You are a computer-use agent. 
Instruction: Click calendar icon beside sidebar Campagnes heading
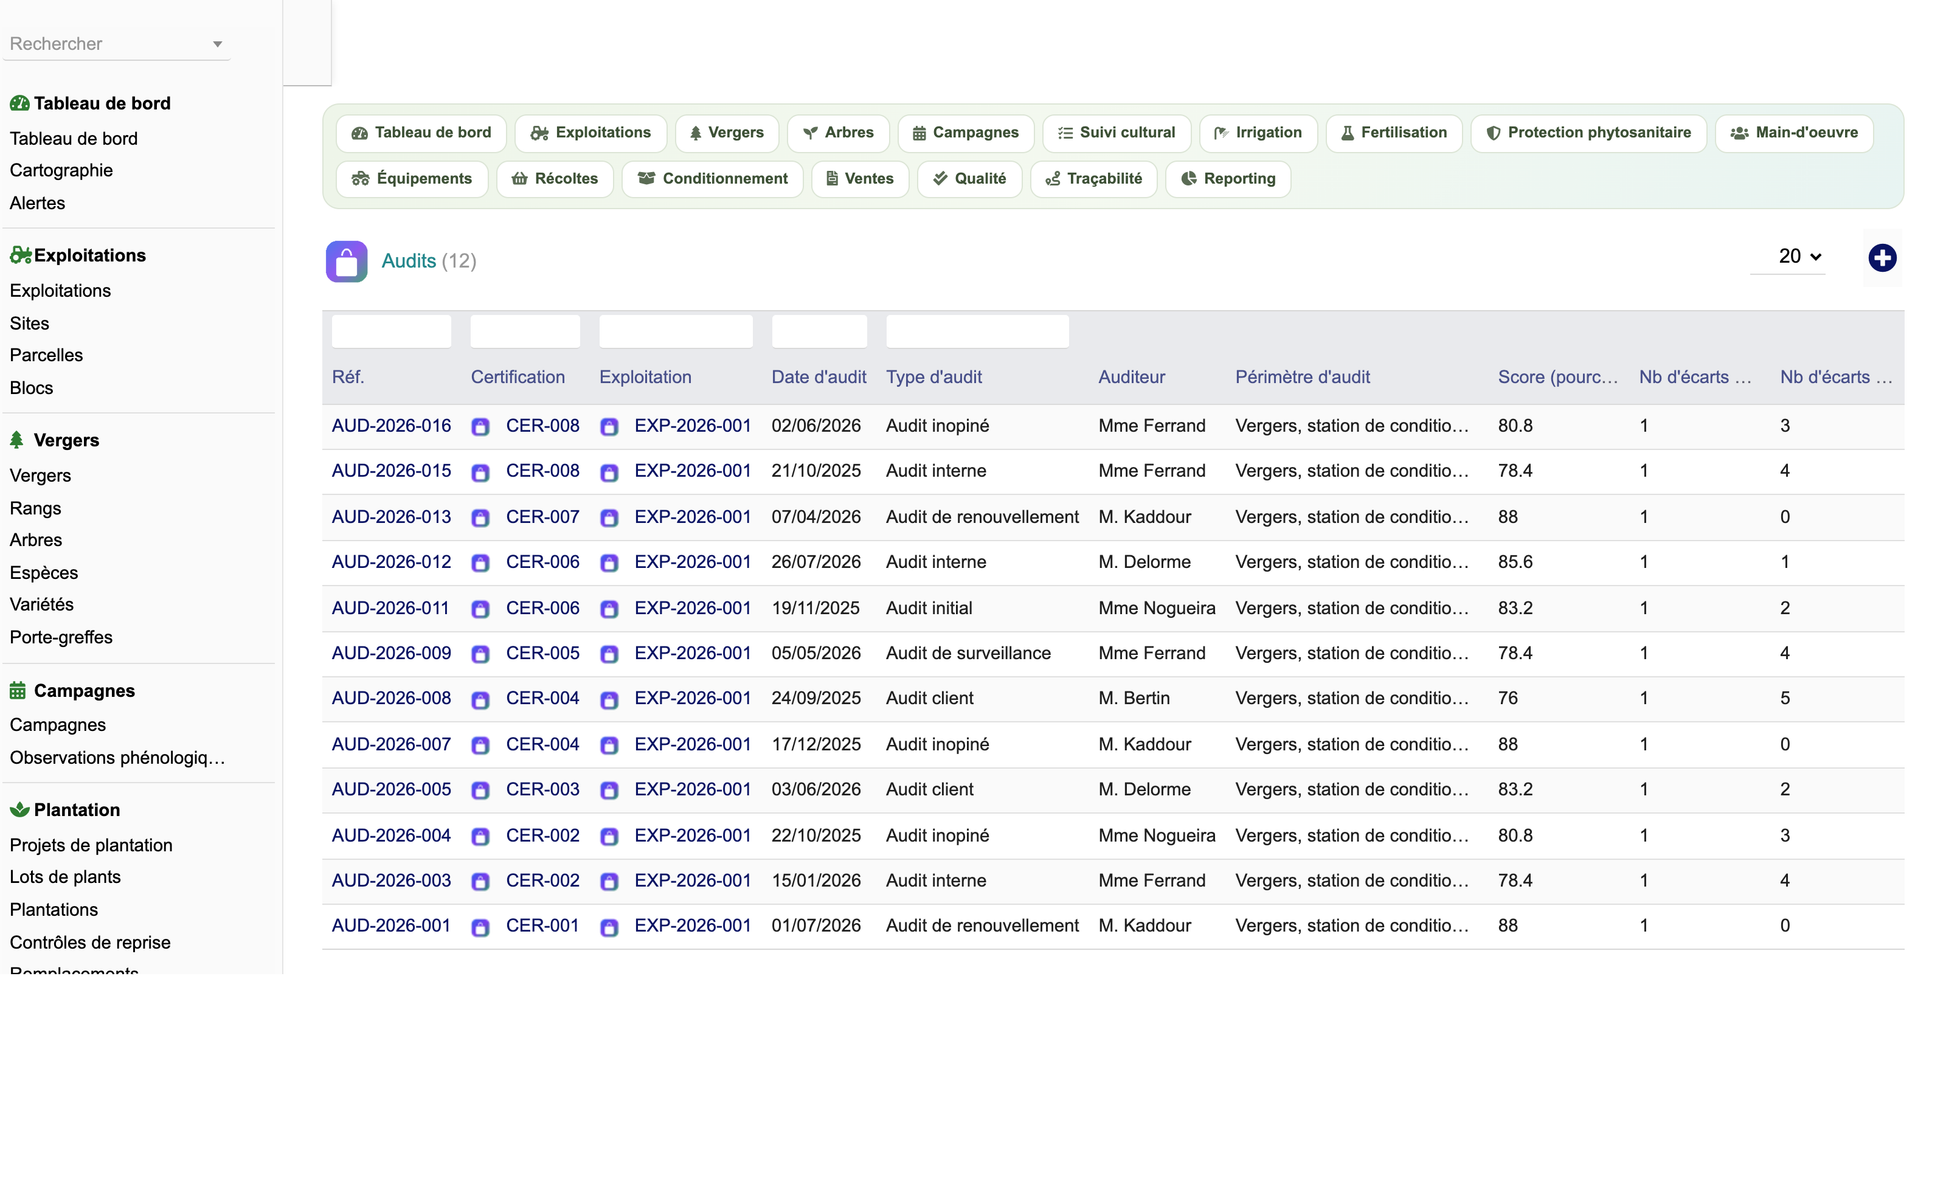pos(18,690)
